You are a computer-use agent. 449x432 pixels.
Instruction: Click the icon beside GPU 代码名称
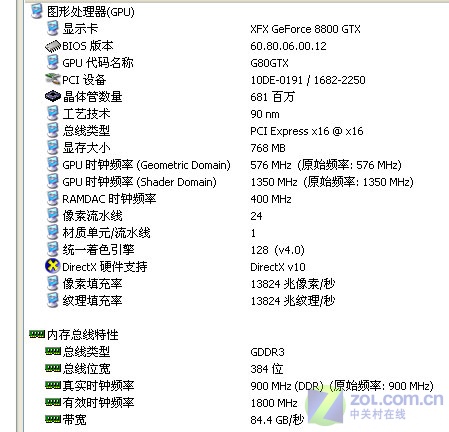click(52, 62)
